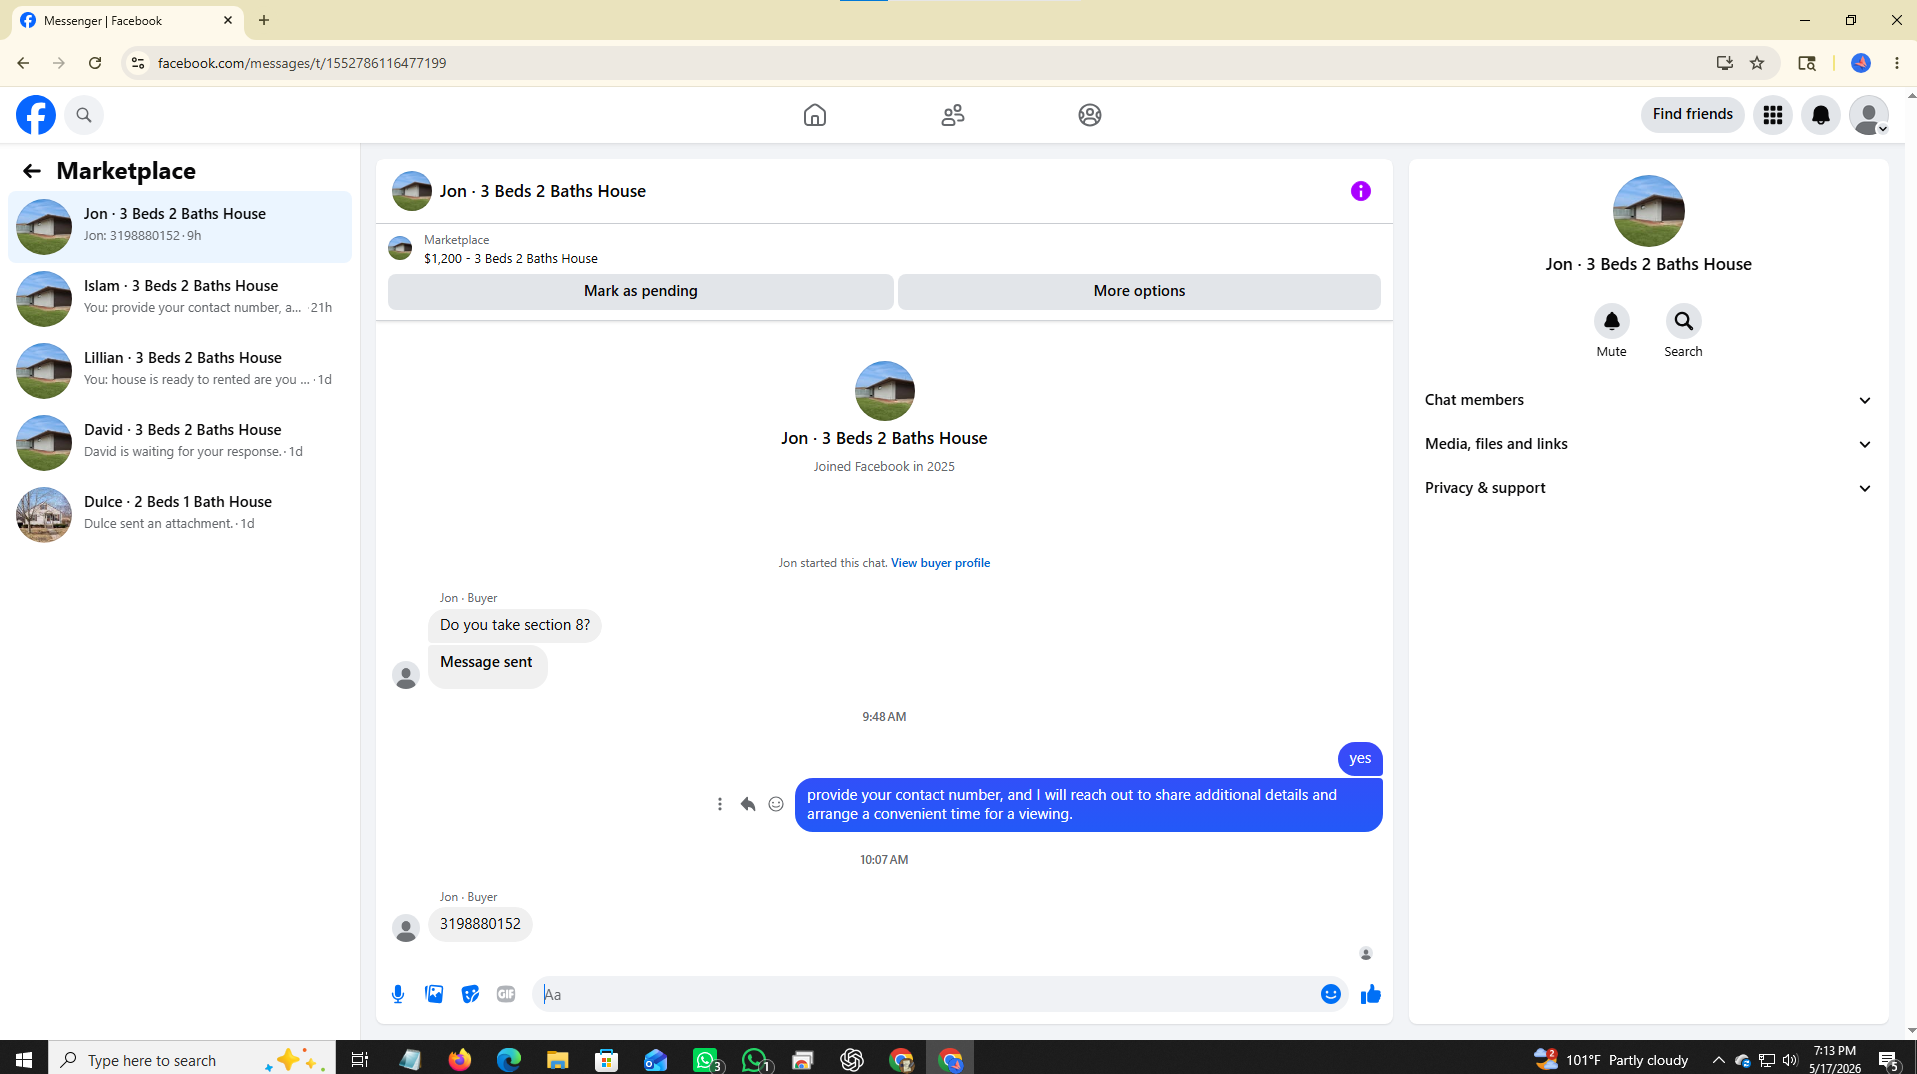This screenshot has width=1917, height=1074.
Task: Expand the Chat members section
Action: point(1649,400)
